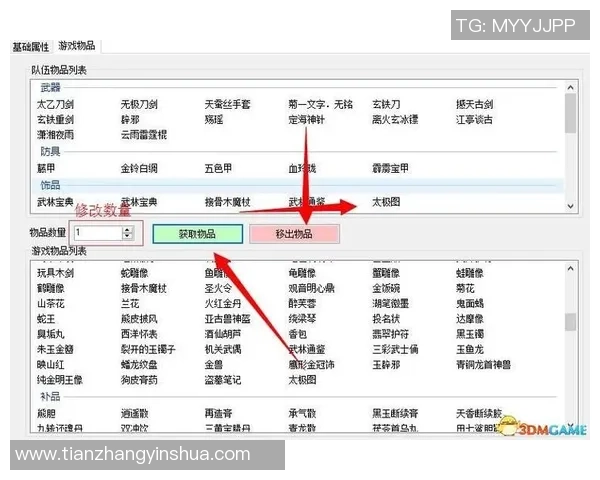Select 山茶花 in game items
This screenshot has height=480, width=600.
point(51,304)
